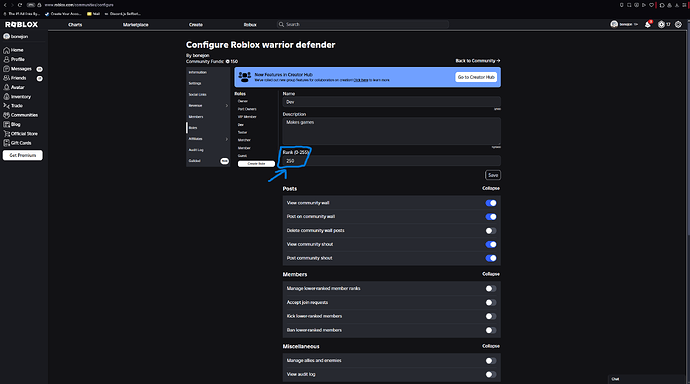Image resolution: width=690 pixels, height=384 pixels.
Task: Open Messages in the left sidebar
Action: (x=18, y=69)
